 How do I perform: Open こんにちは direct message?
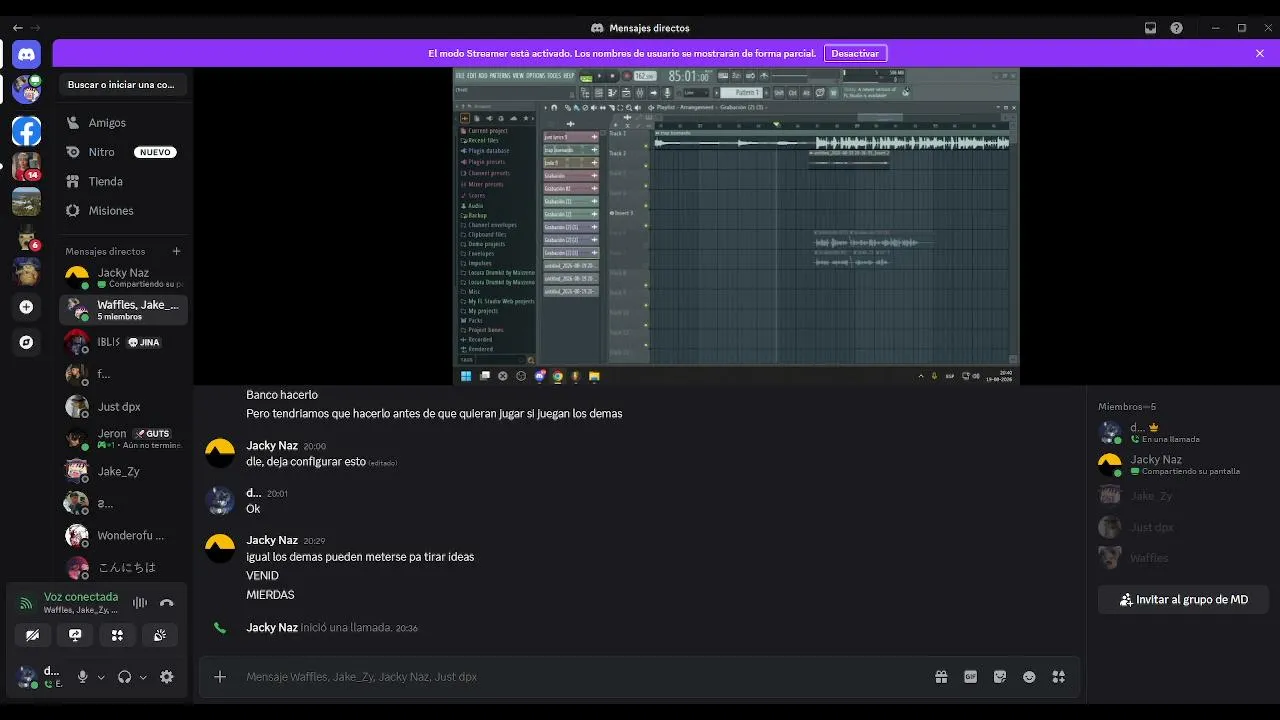pyautogui.click(x=124, y=567)
